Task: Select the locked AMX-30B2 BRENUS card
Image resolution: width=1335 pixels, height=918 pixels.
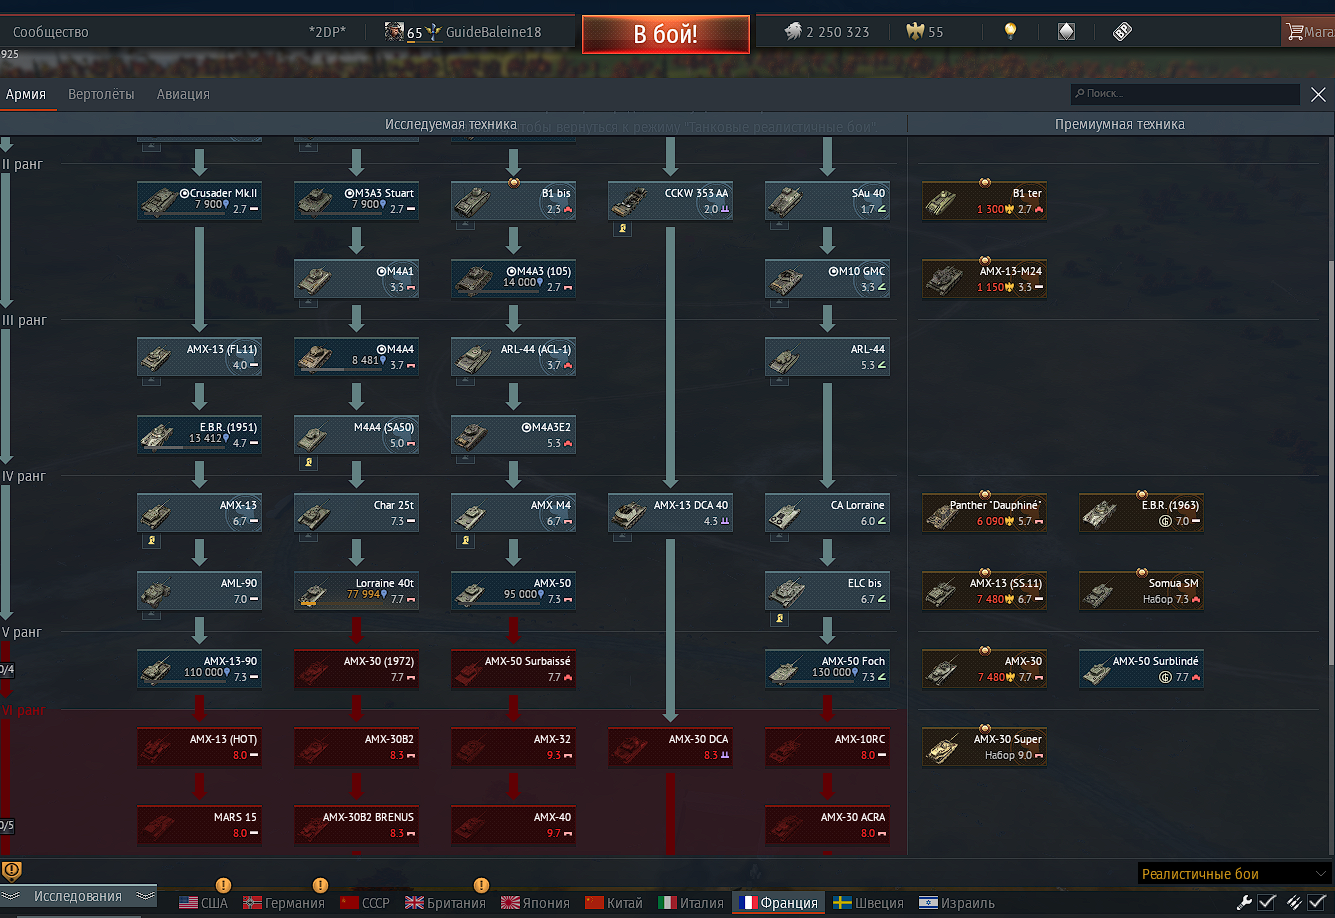Action: coord(356,825)
